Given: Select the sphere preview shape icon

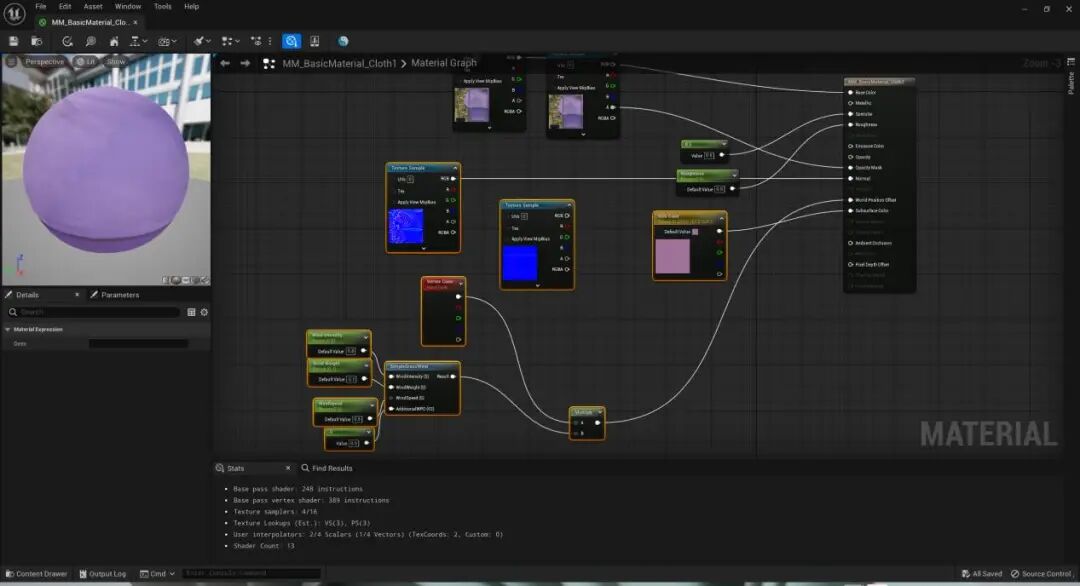Looking at the screenshot, I should 176,280.
